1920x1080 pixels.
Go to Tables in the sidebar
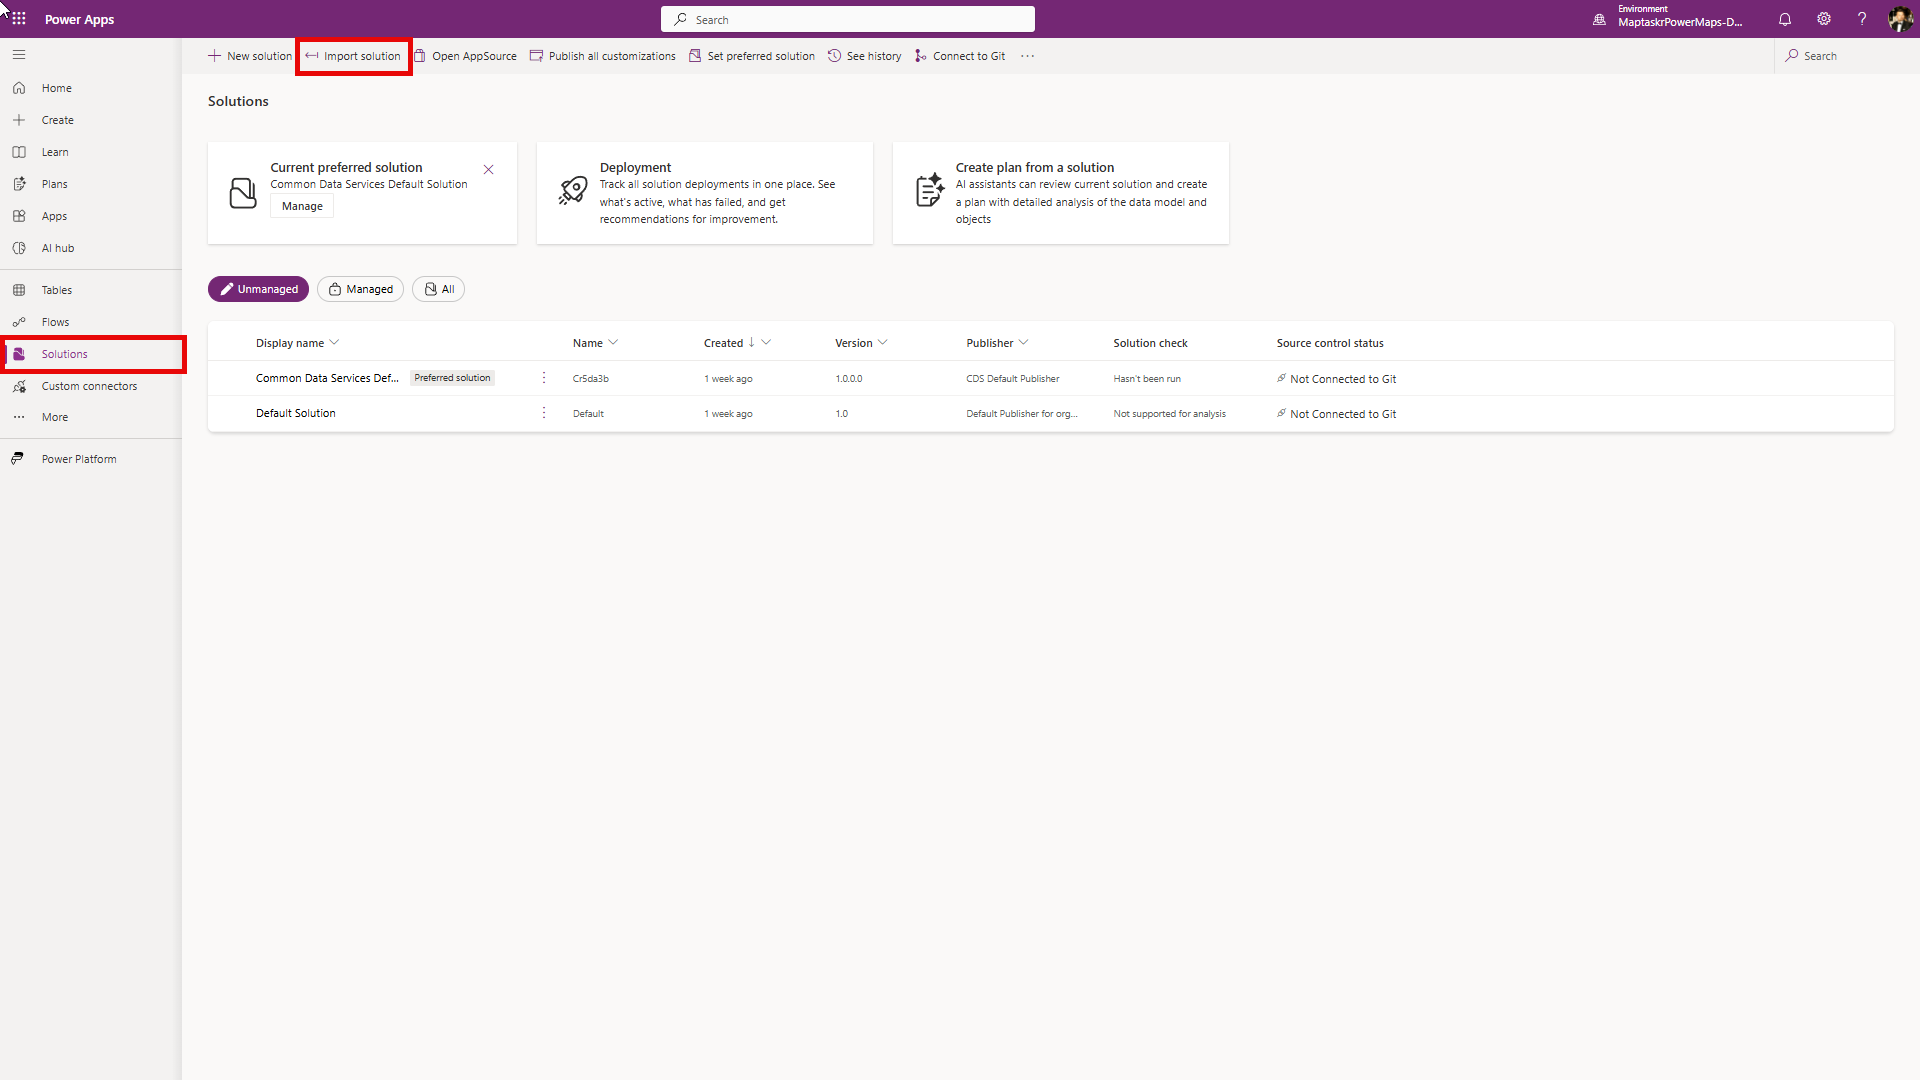(56, 289)
